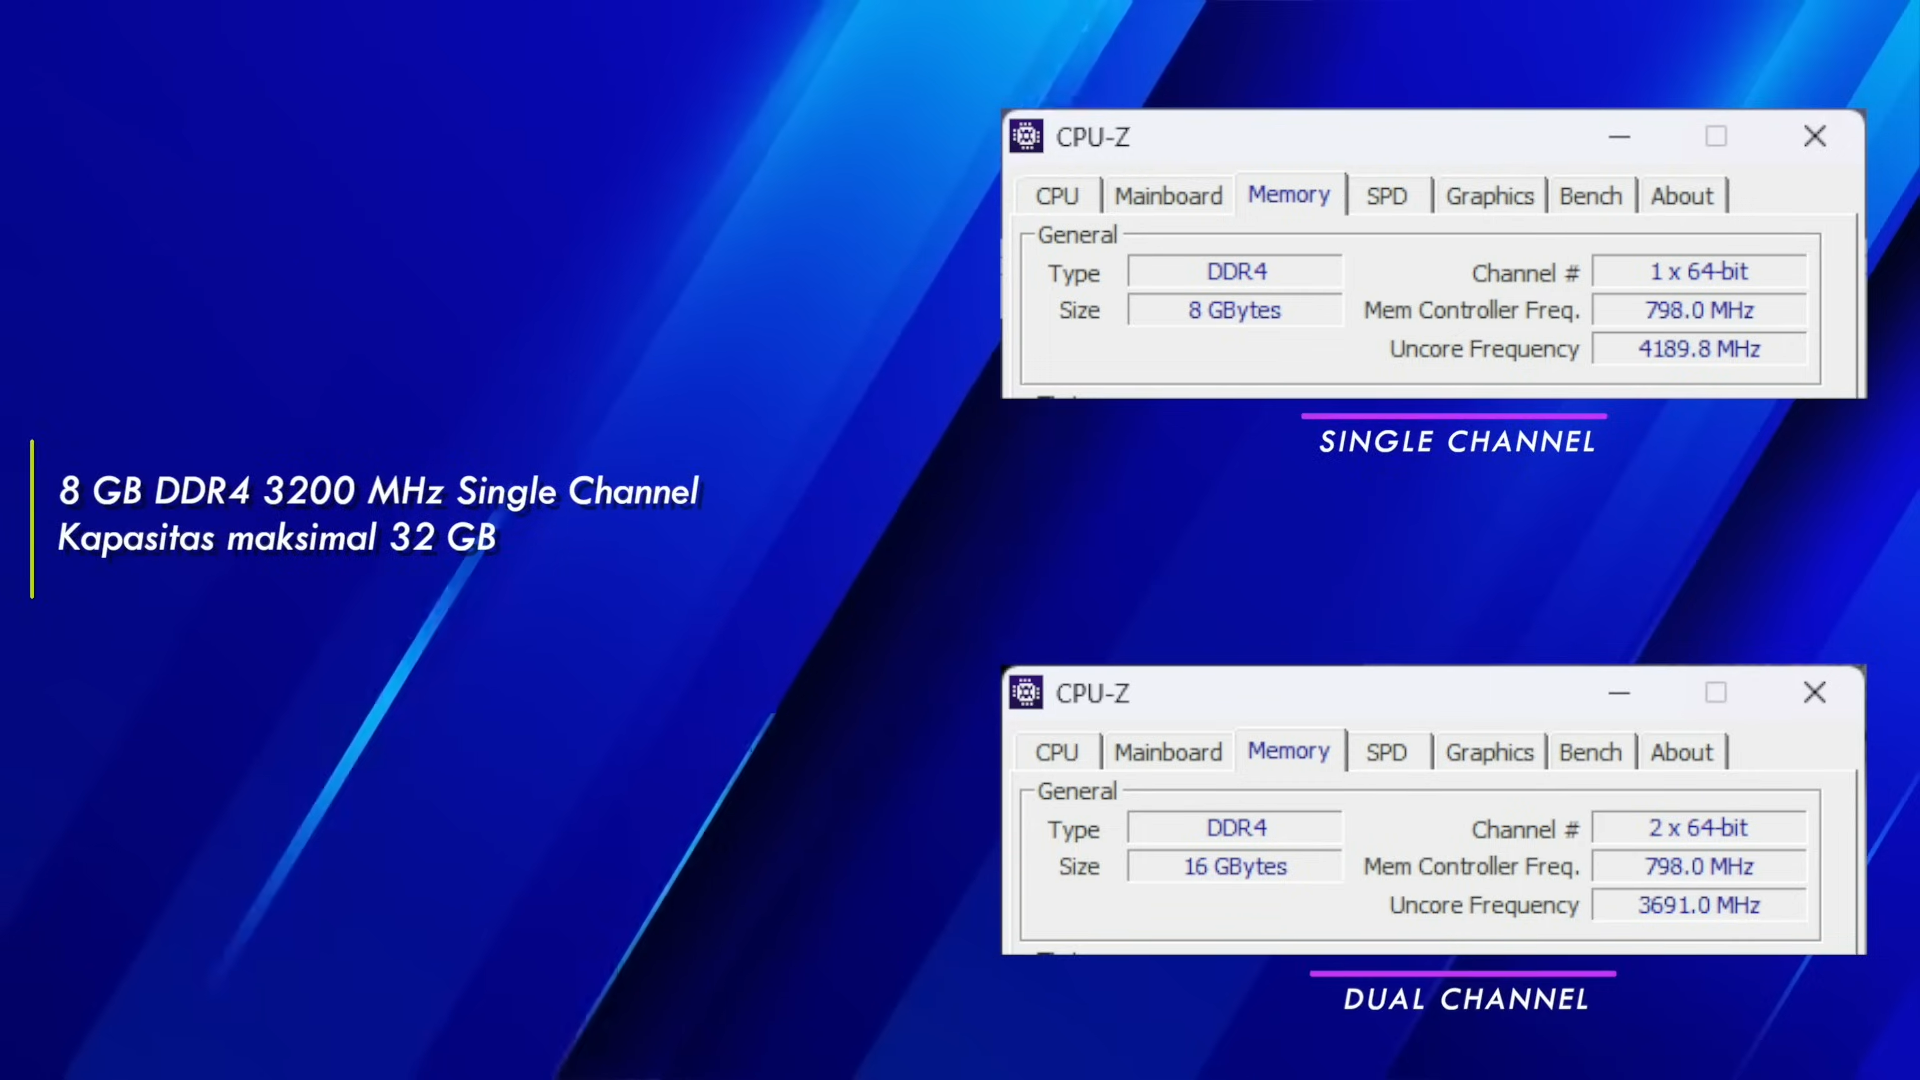Click the 'SINGLE CHANNEL' caption text
The width and height of the screenshot is (1920, 1080).
point(1457,441)
